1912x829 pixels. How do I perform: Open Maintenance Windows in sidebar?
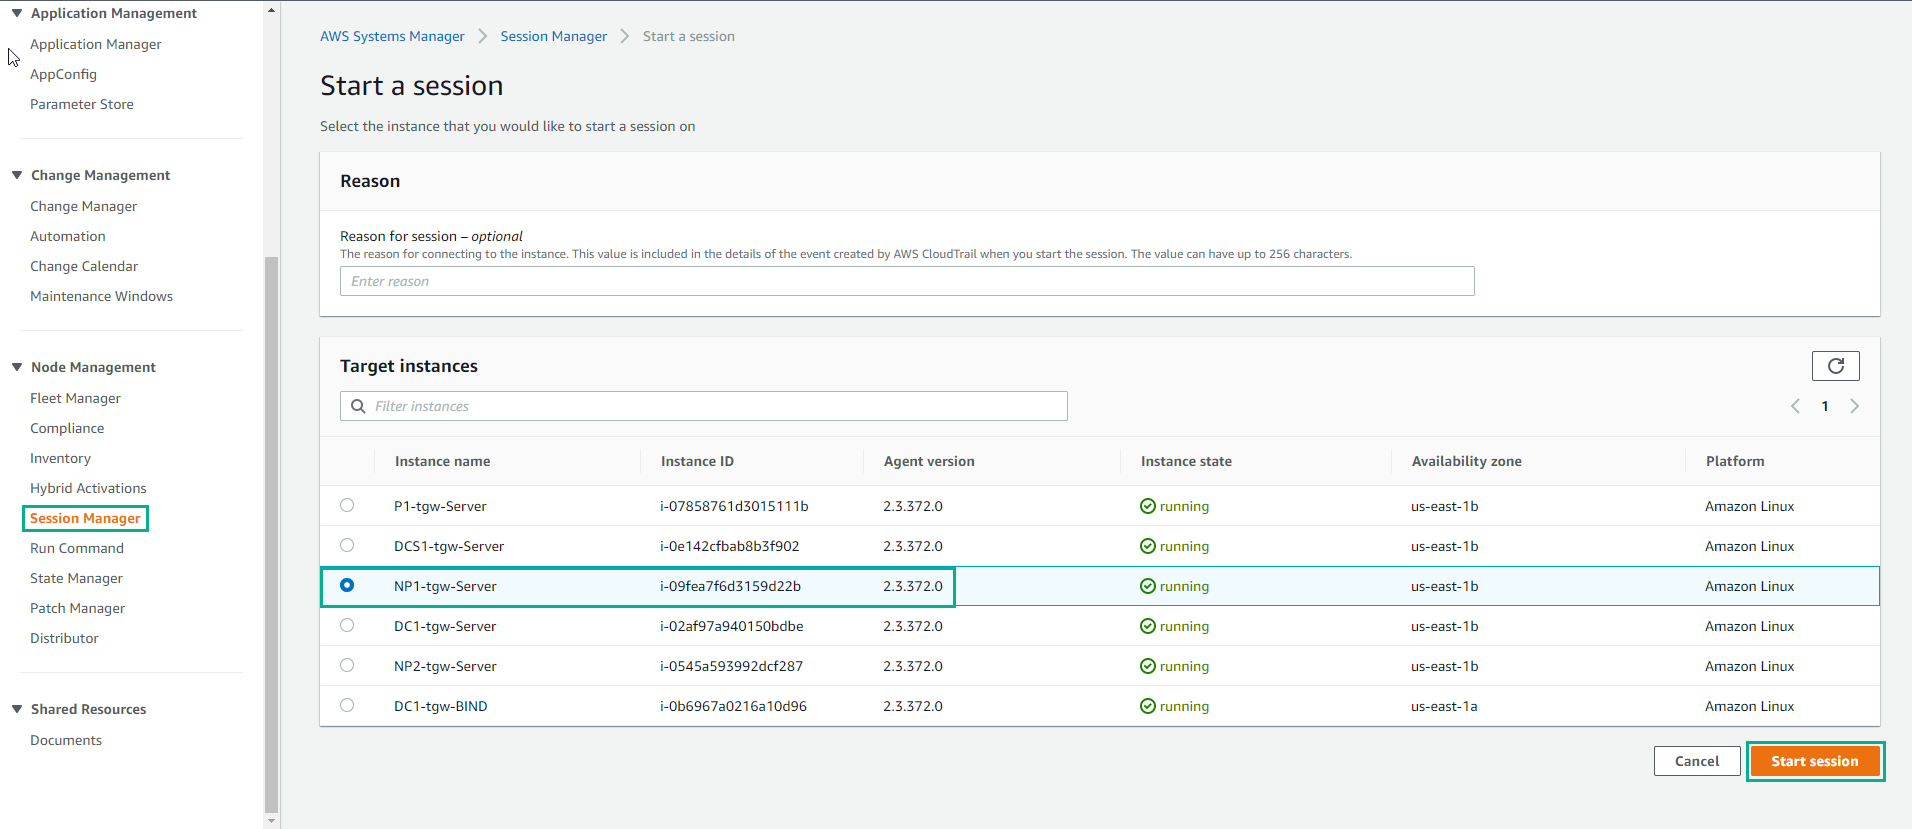click(x=102, y=296)
